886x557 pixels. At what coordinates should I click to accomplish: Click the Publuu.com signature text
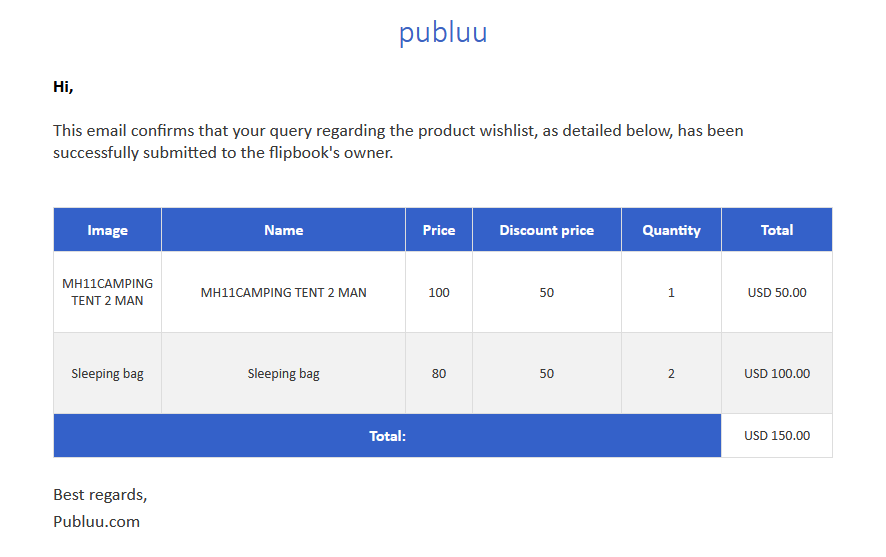click(x=97, y=521)
